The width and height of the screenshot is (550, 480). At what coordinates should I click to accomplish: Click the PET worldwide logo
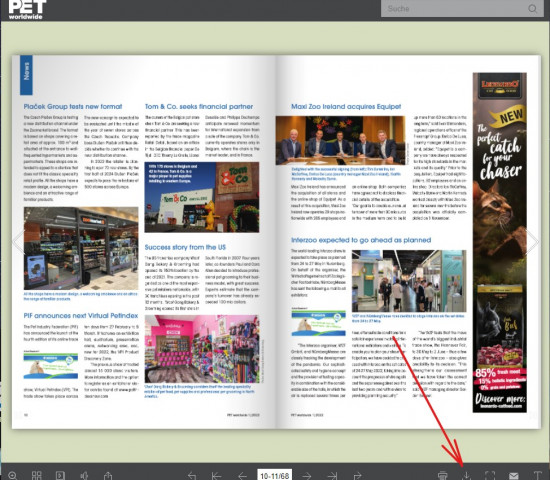(x=26, y=9)
